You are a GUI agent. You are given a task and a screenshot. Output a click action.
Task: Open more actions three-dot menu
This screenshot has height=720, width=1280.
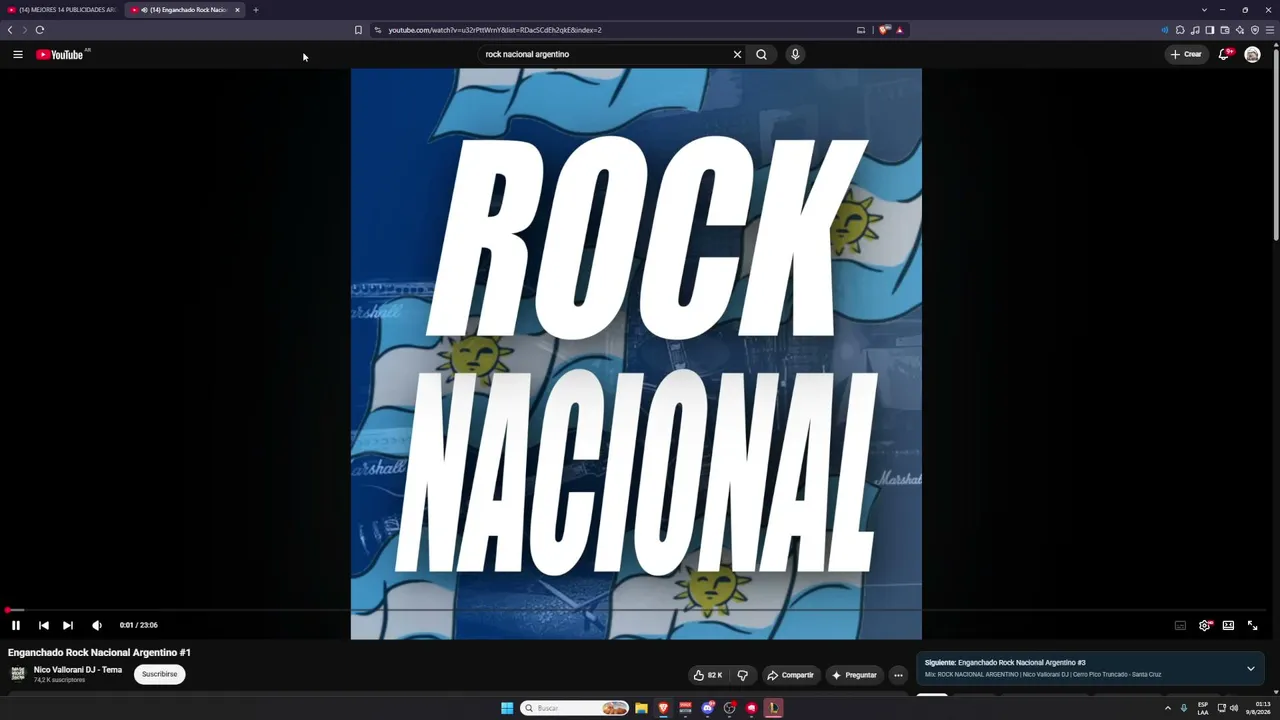(898, 675)
